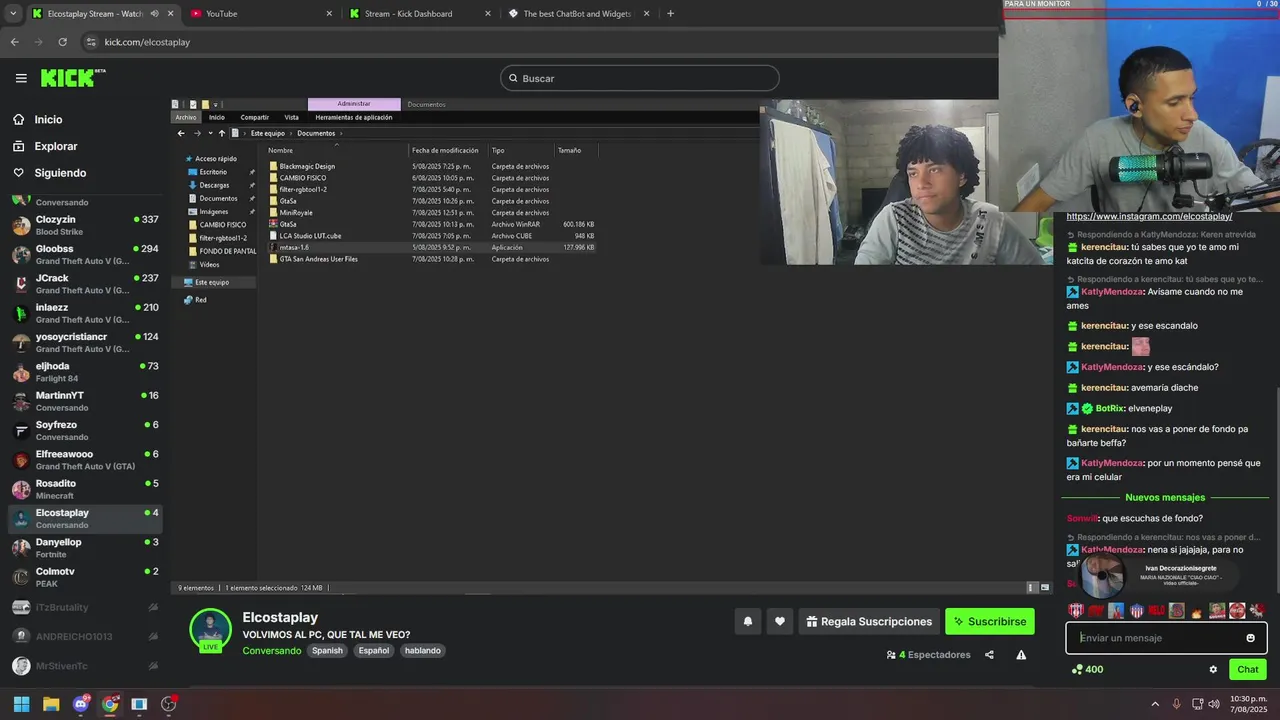Open yosoycristiancr channel in sidebar
1280x720 pixels.
pyautogui.click(x=84, y=342)
